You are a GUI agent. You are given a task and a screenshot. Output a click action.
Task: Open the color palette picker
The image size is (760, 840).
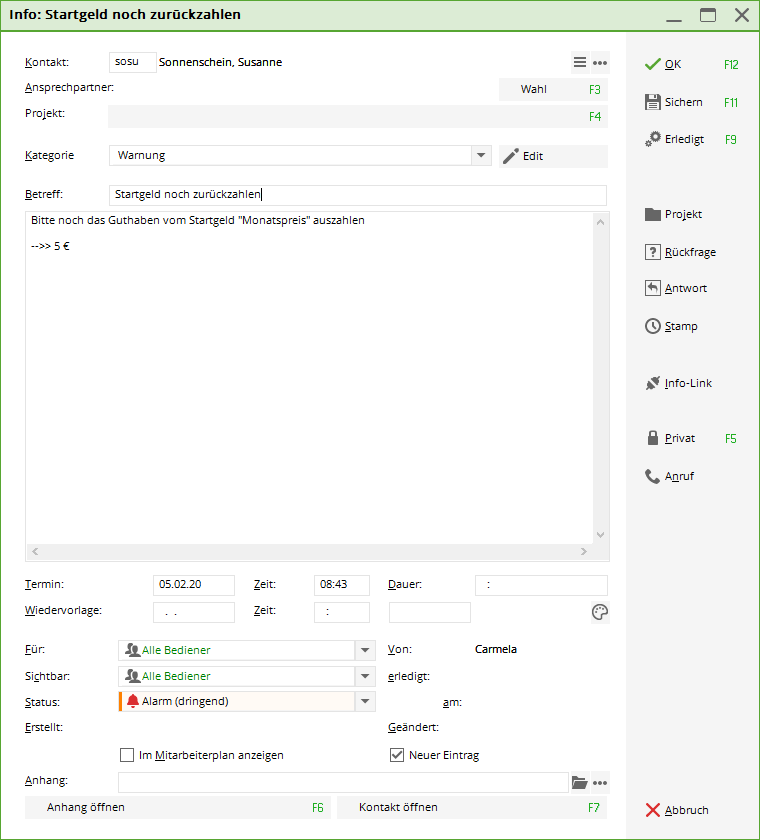point(600,613)
